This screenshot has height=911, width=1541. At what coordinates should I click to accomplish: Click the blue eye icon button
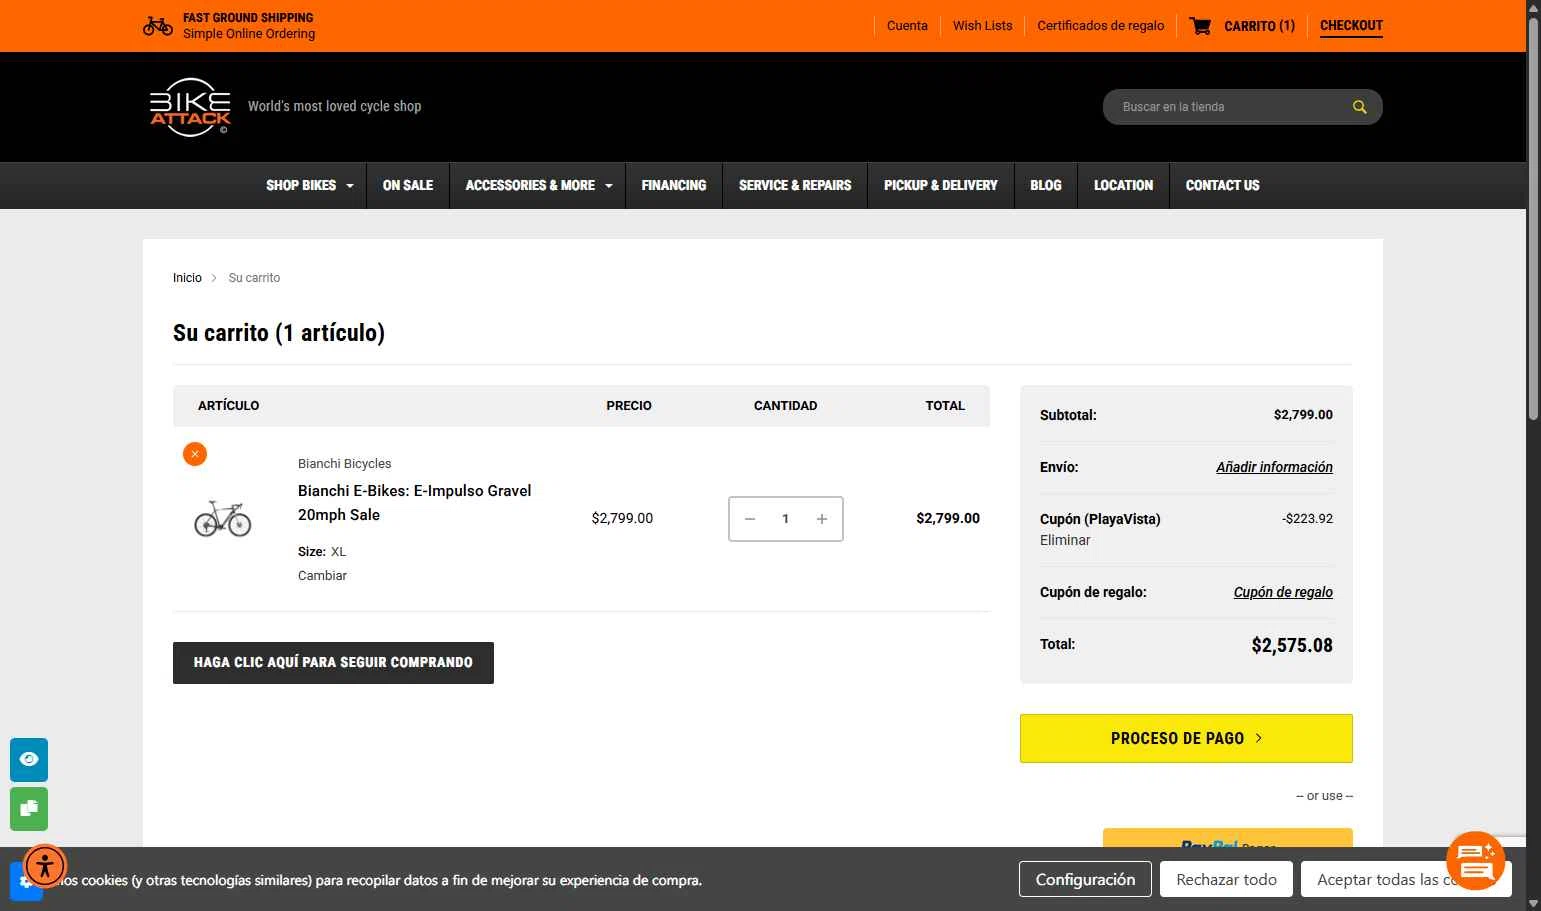point(29,760)
